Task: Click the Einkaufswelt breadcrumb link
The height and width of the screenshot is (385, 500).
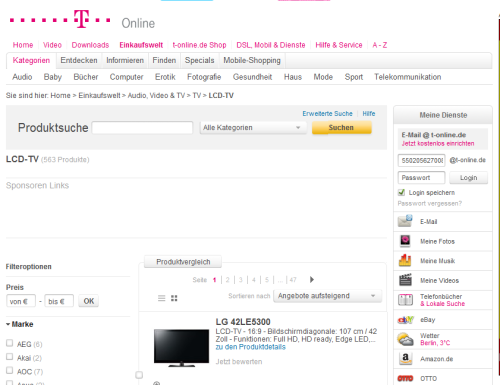Action: pyautogui.click(x=99, y=95)
